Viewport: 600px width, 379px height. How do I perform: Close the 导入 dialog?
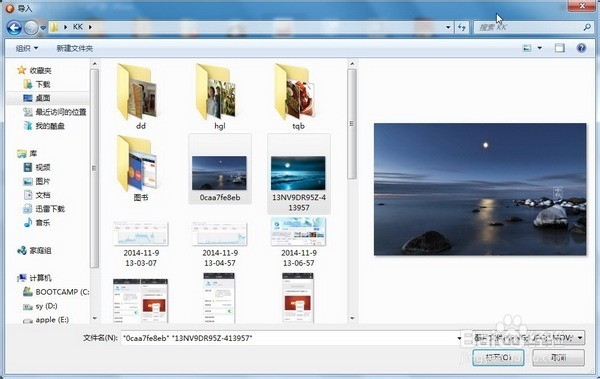pos(582,6)
